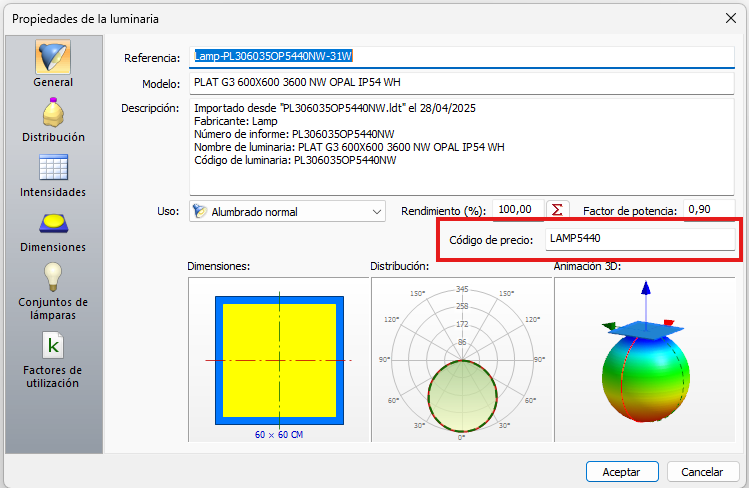Select the General section icon

(53, 57)
